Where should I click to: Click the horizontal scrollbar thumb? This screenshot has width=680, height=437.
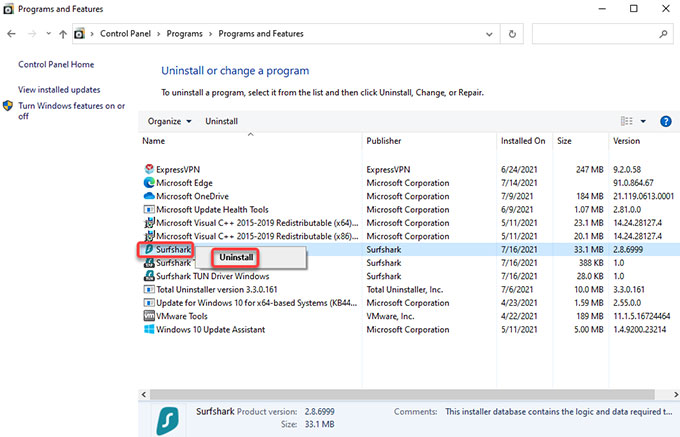[402, 395]
